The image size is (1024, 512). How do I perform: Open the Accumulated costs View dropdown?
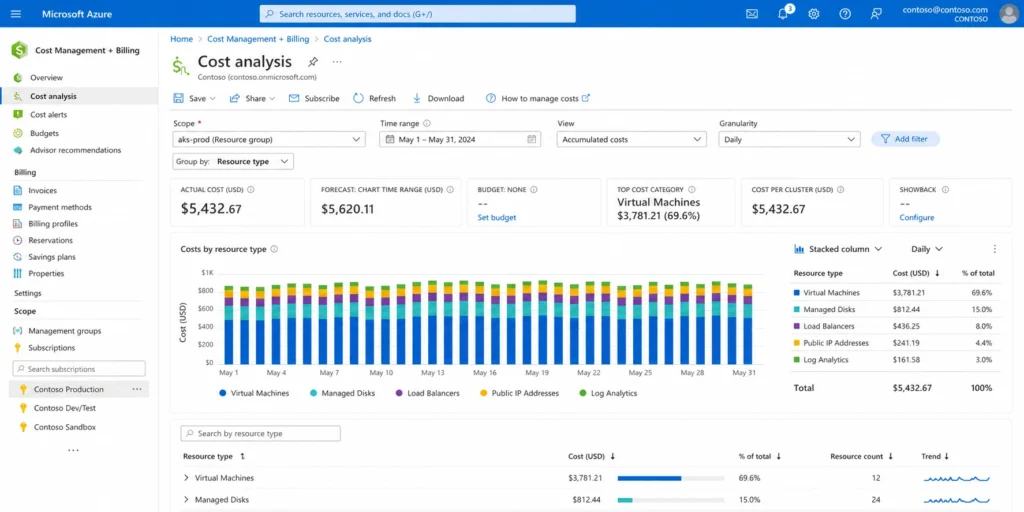click(x=632, y=139)
